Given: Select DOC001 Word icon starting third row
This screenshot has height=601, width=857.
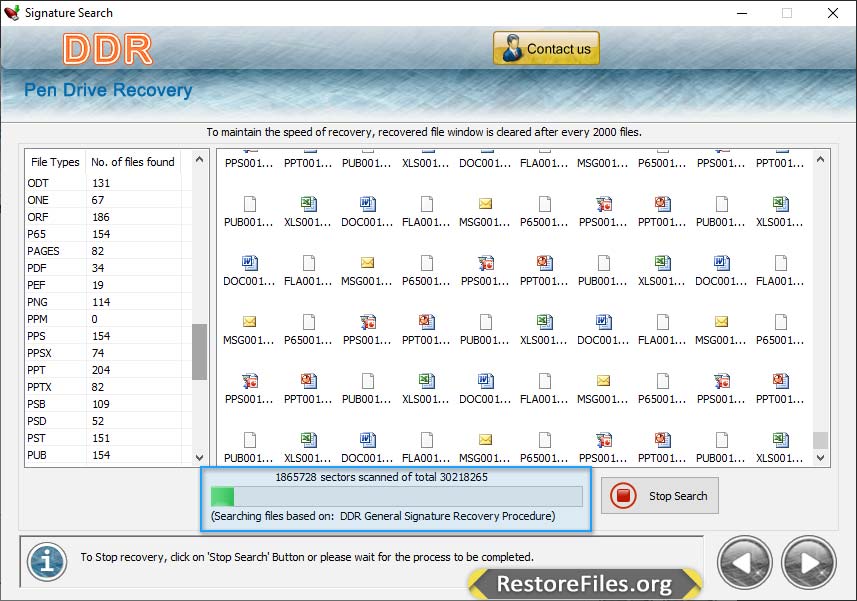Looking at the screenshot, I should coord(249,263).
